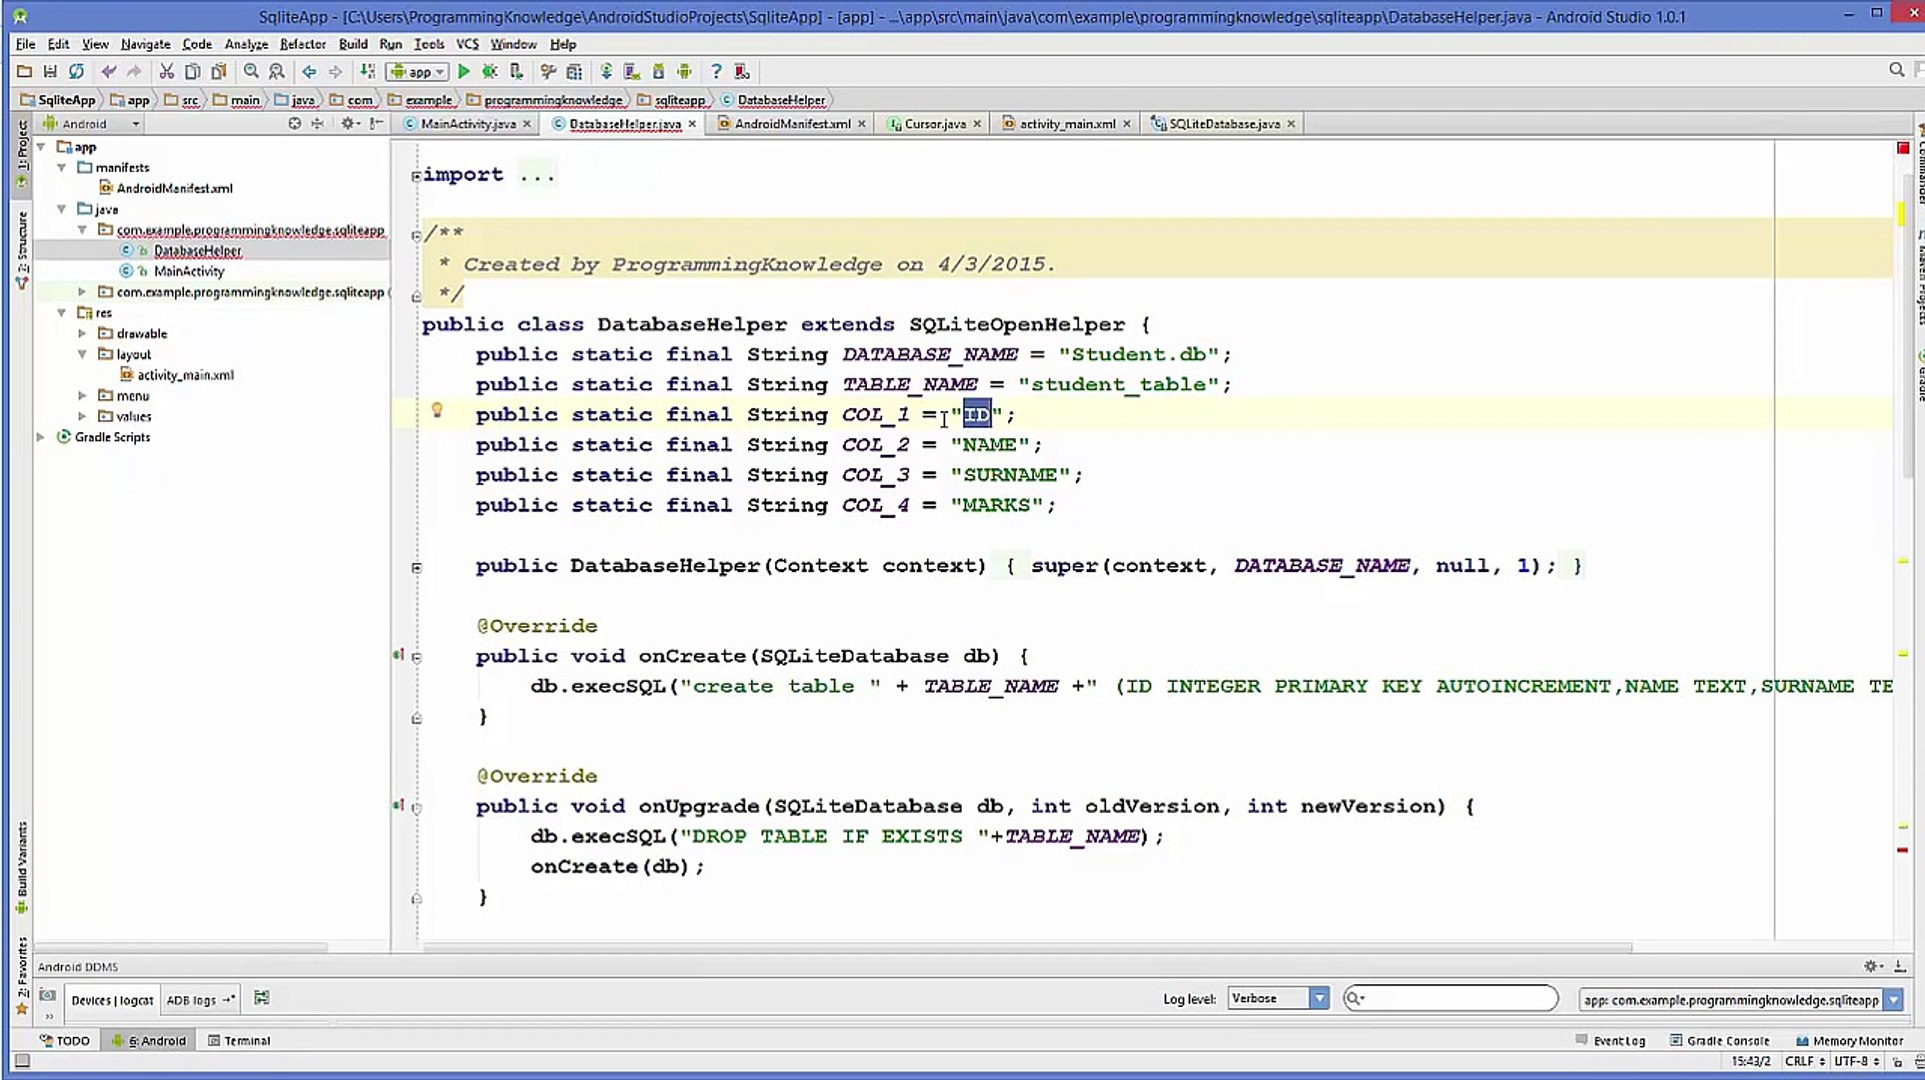The image size is (1925, 1080).
Task: Open Help with the question mark icon
Action: click(x=716, y=72)
